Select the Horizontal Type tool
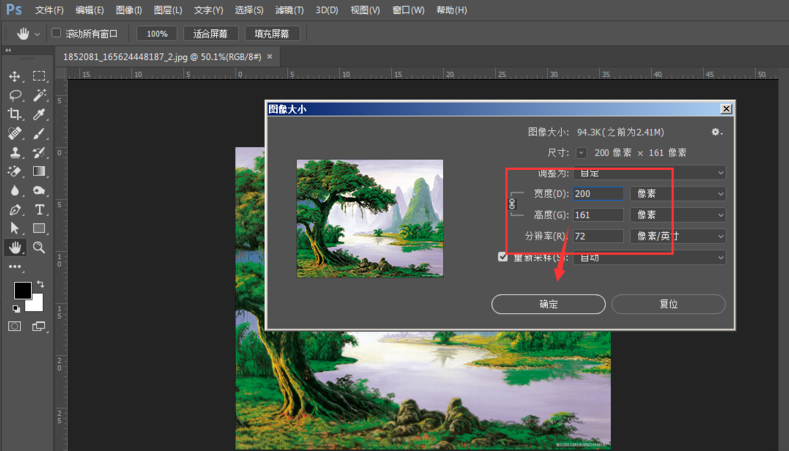The image size is (789, 451). point(39,209)
